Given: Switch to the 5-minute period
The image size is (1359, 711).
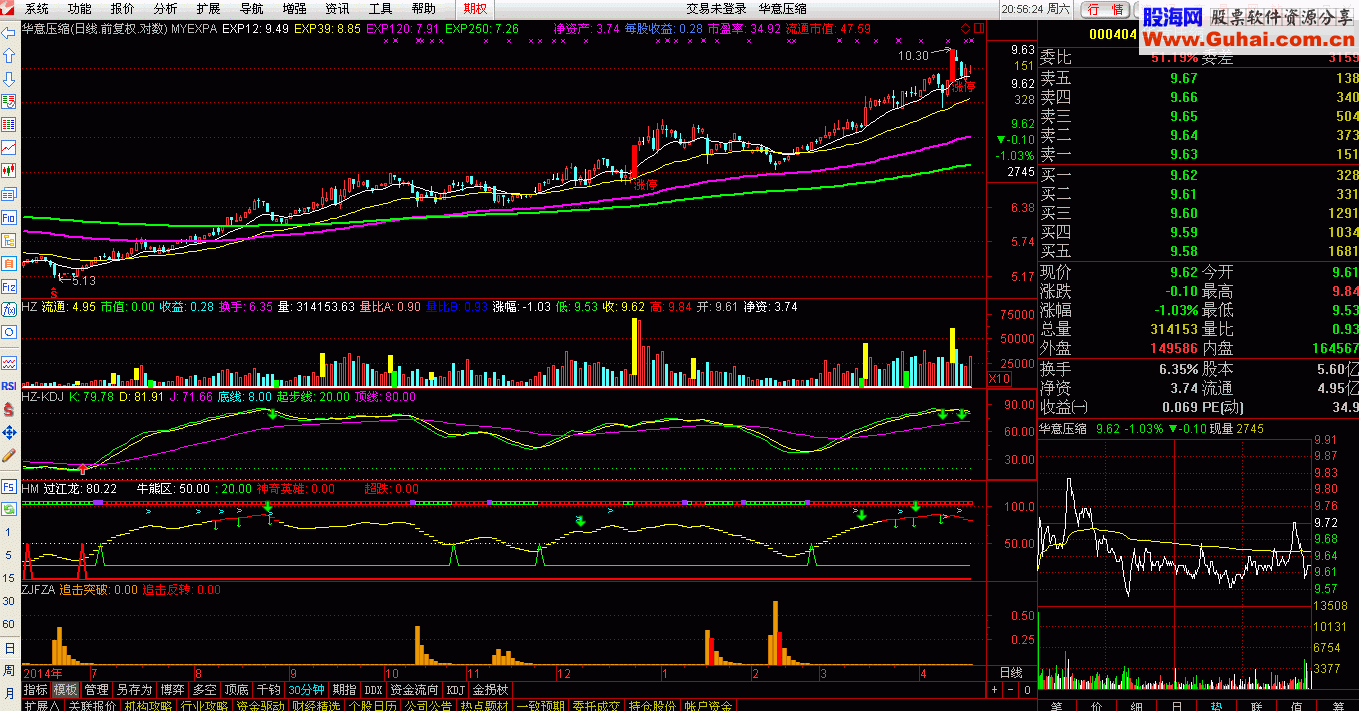Looking at the screenshot, I should pos(9,555).
